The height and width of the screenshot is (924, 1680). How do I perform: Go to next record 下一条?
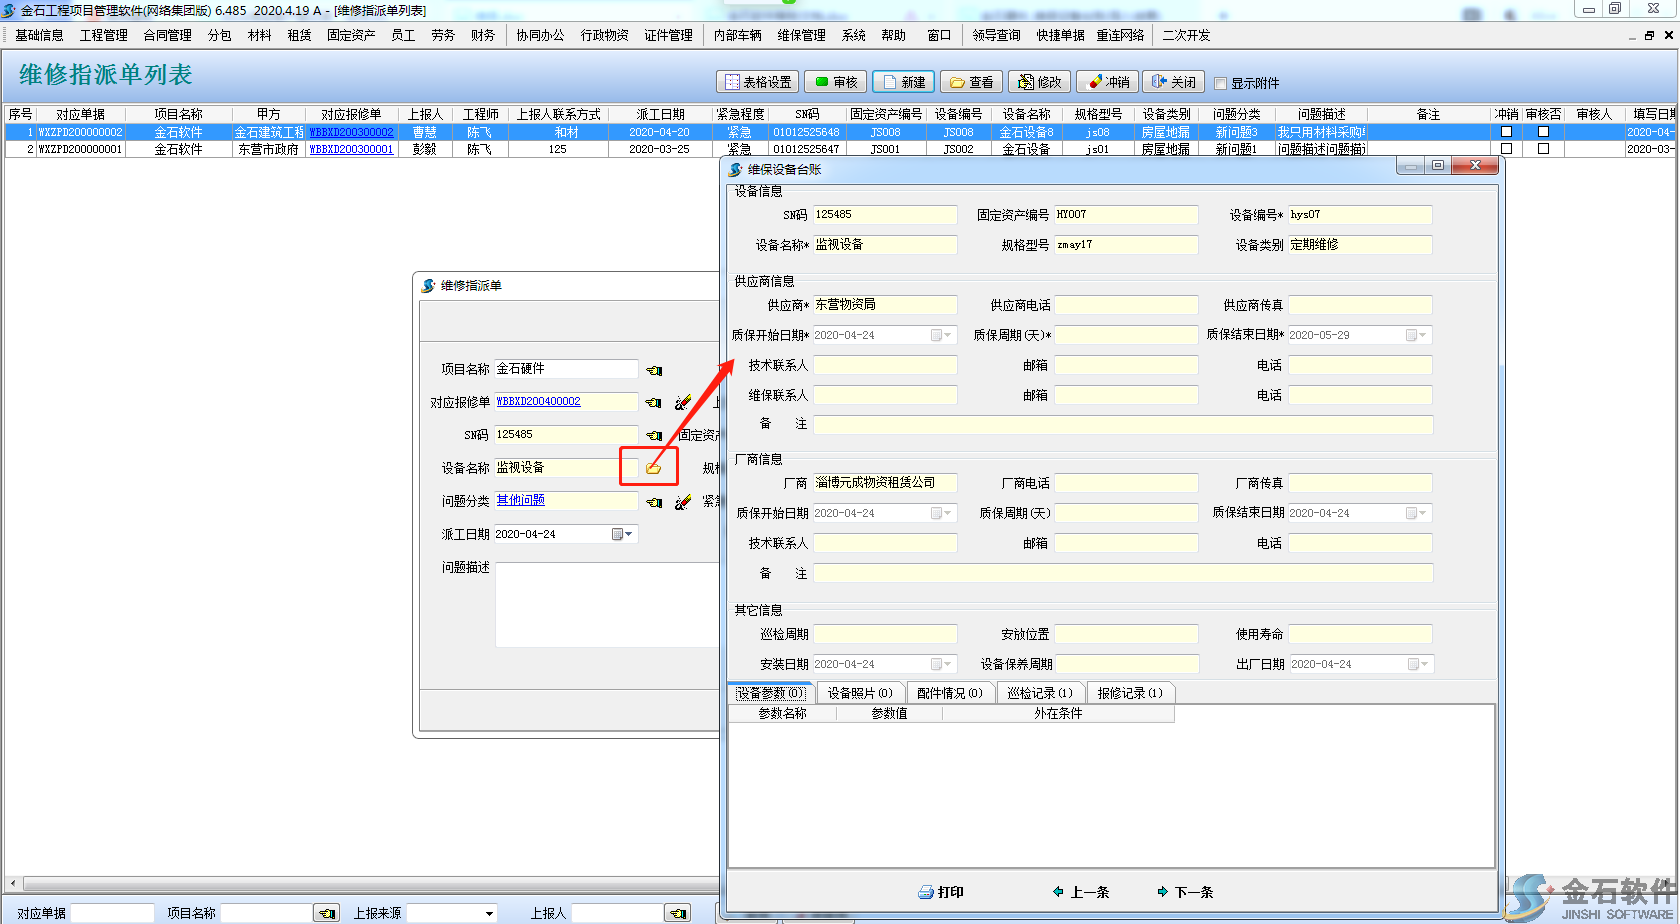[x=1186, y=892]
